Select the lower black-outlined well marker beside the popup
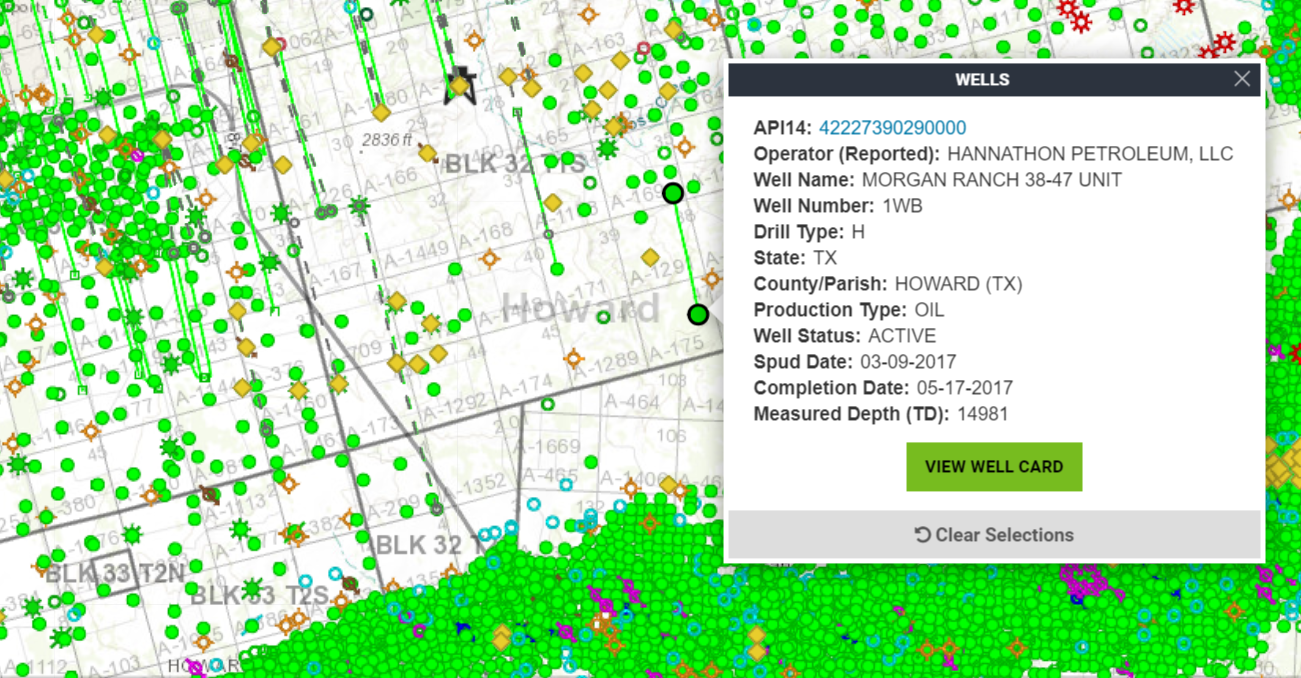This screenshot has height=678, width=1301. [x=698, y=314]
